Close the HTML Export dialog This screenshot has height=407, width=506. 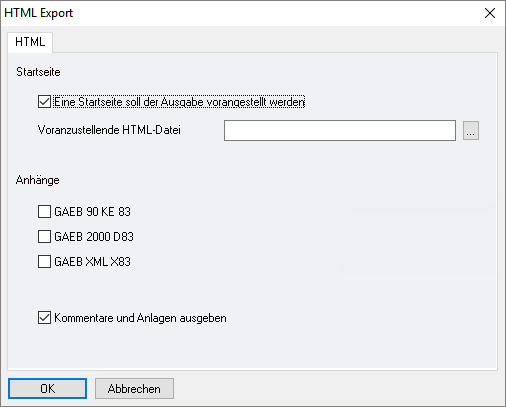click(x=490, y=13)
